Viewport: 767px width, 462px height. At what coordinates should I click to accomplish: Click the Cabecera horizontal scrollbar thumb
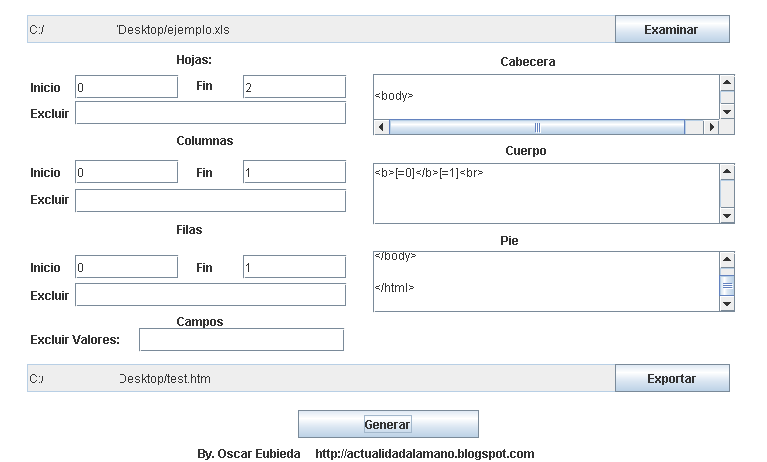point(537,127)
